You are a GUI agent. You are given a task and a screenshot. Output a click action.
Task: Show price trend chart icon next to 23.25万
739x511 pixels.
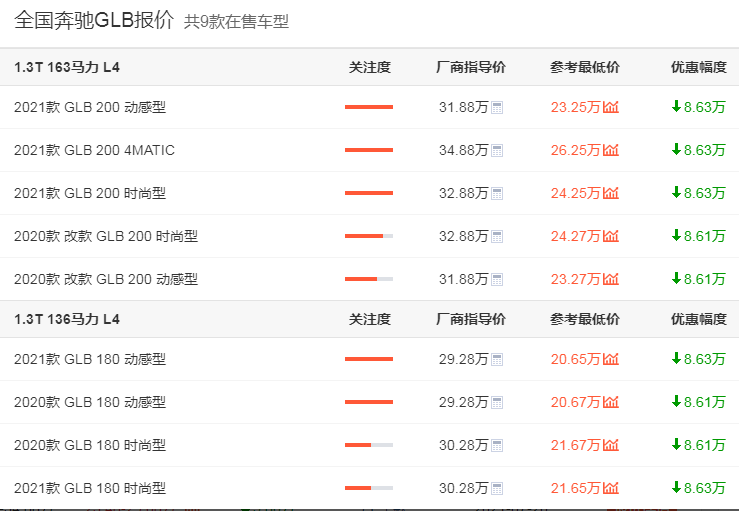click(x=611, y=107)
